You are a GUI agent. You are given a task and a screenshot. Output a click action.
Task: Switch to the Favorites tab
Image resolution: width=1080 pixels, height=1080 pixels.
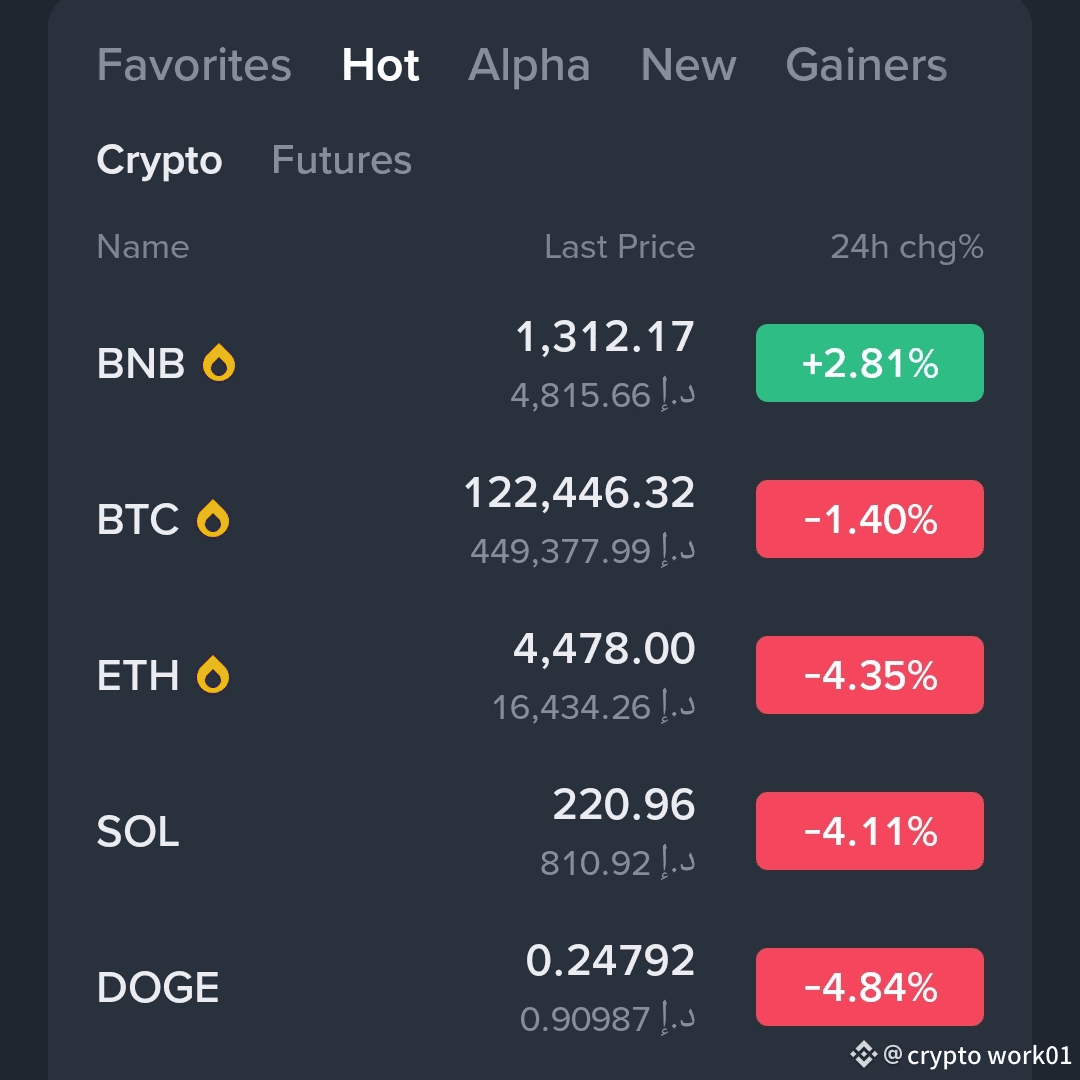coord(194,66)
